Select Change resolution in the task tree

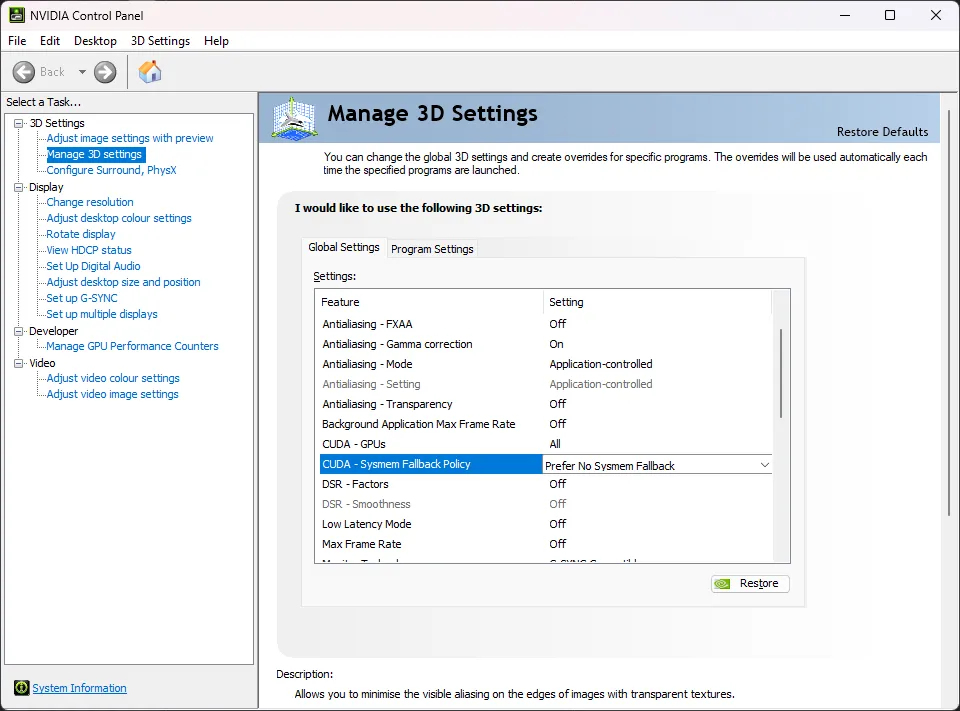[90, 202]
